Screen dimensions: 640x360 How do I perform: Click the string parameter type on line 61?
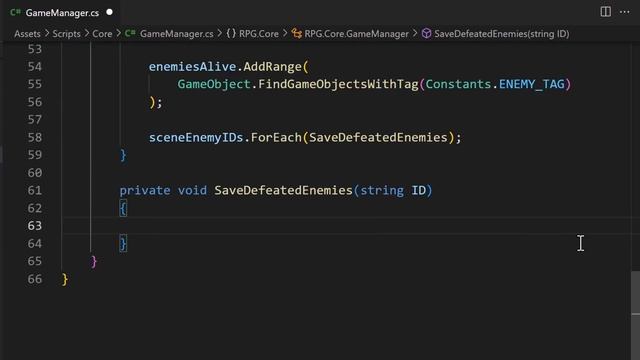click(x=382, y=191)
